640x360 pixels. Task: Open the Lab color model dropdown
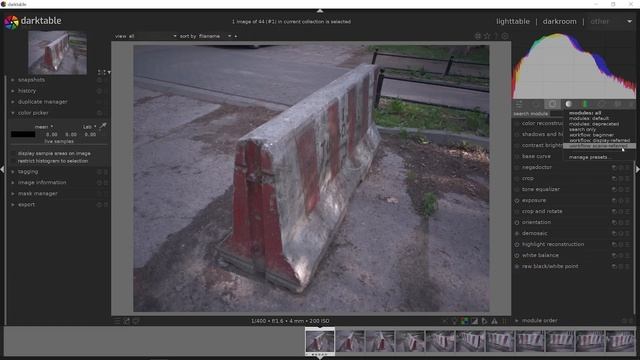[x=89, y=127]
